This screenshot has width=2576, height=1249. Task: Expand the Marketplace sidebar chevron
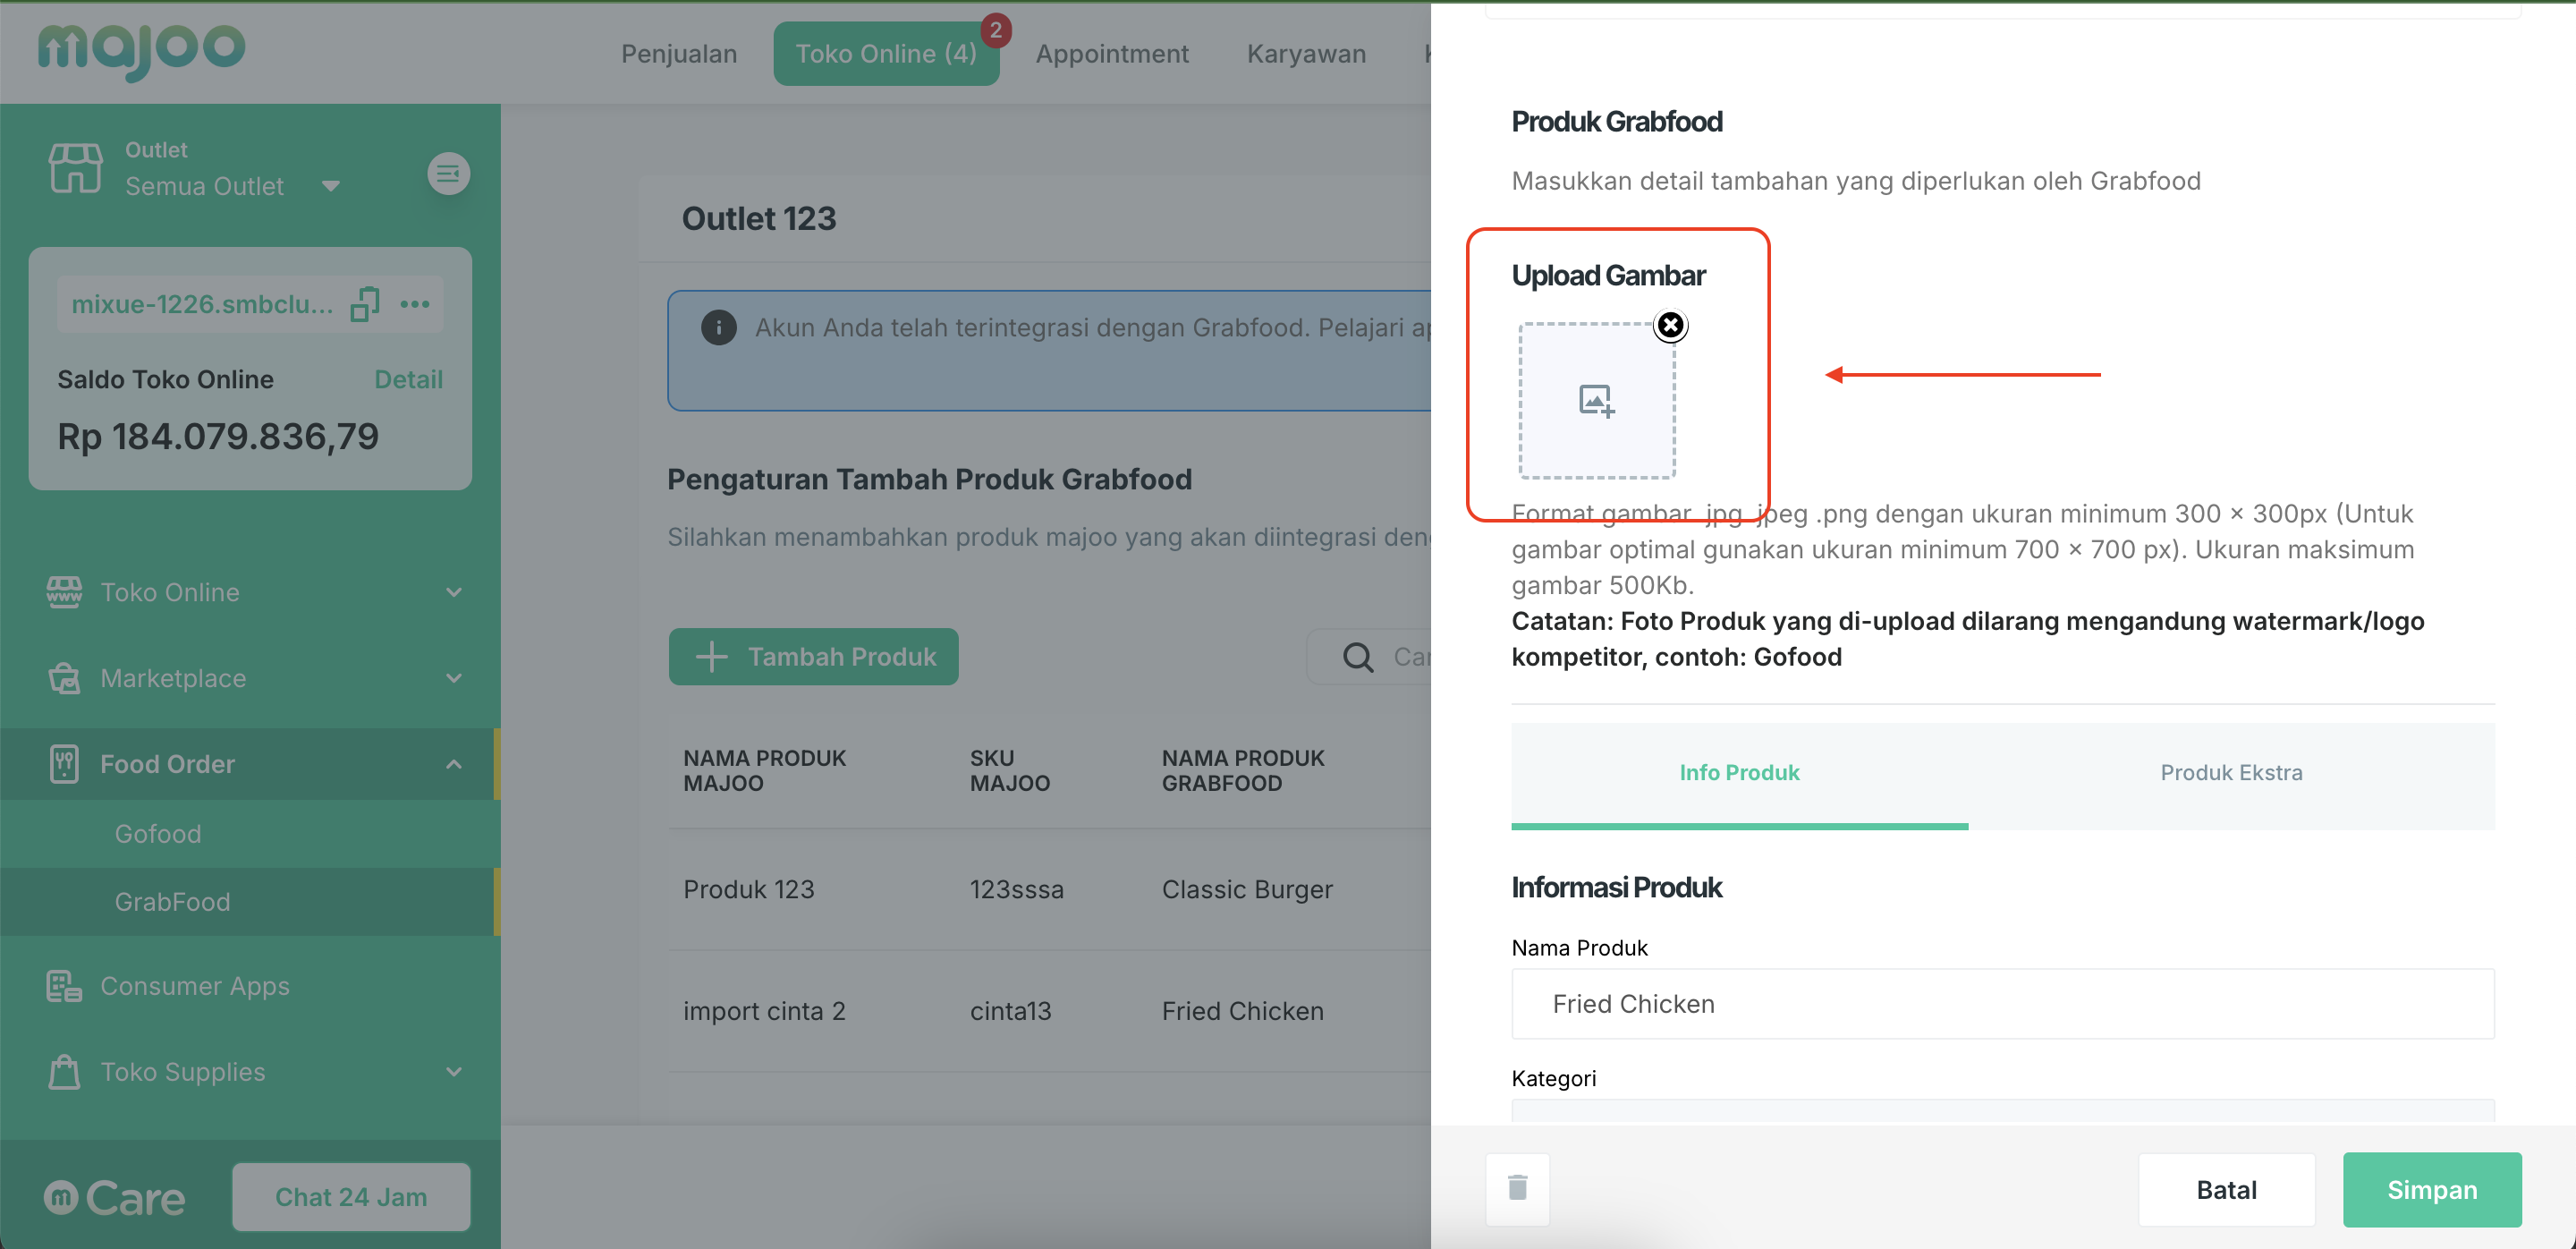point(454,678)
